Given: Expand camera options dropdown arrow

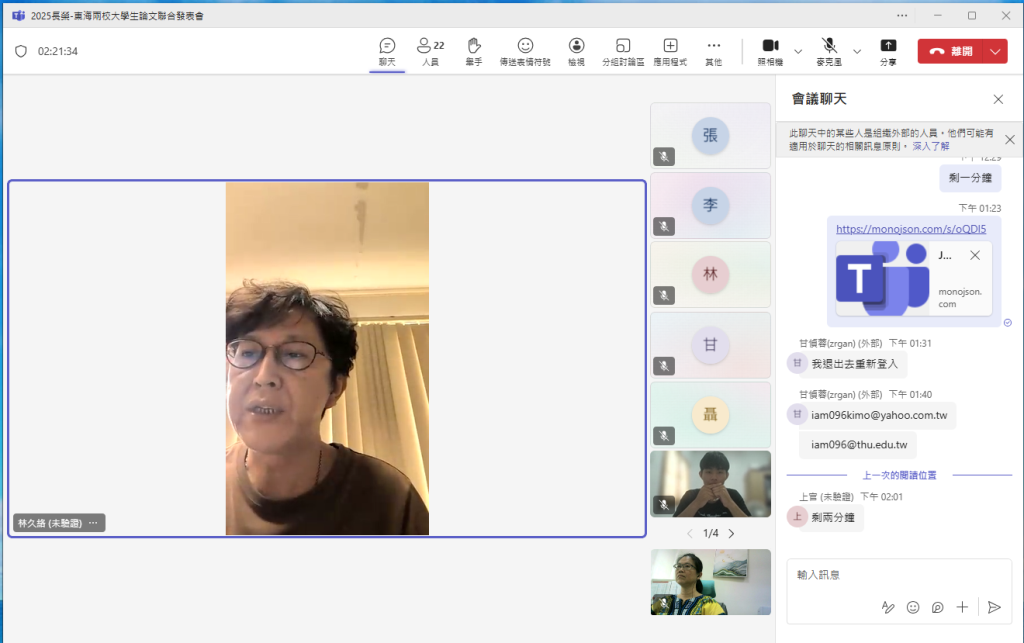Looking at the screenshot, I should 798,52.
